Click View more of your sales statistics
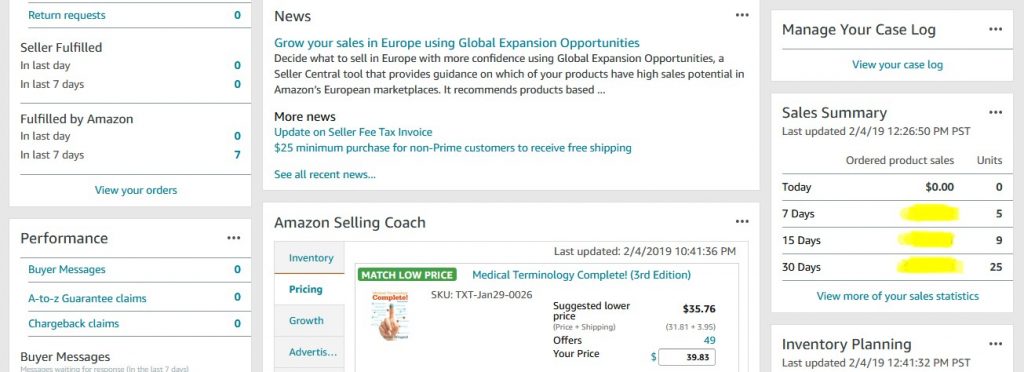This screenshot has width=1024, height=372. point(897,296)
